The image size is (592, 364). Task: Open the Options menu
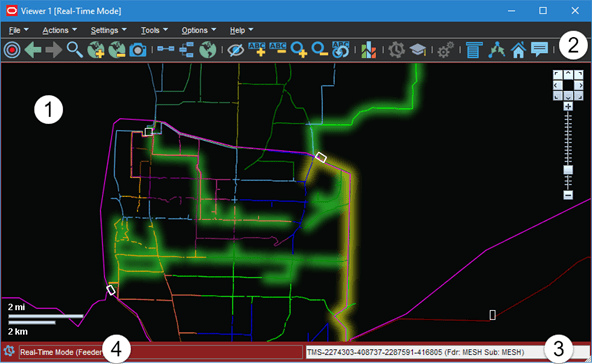click(x=199, y=30)
